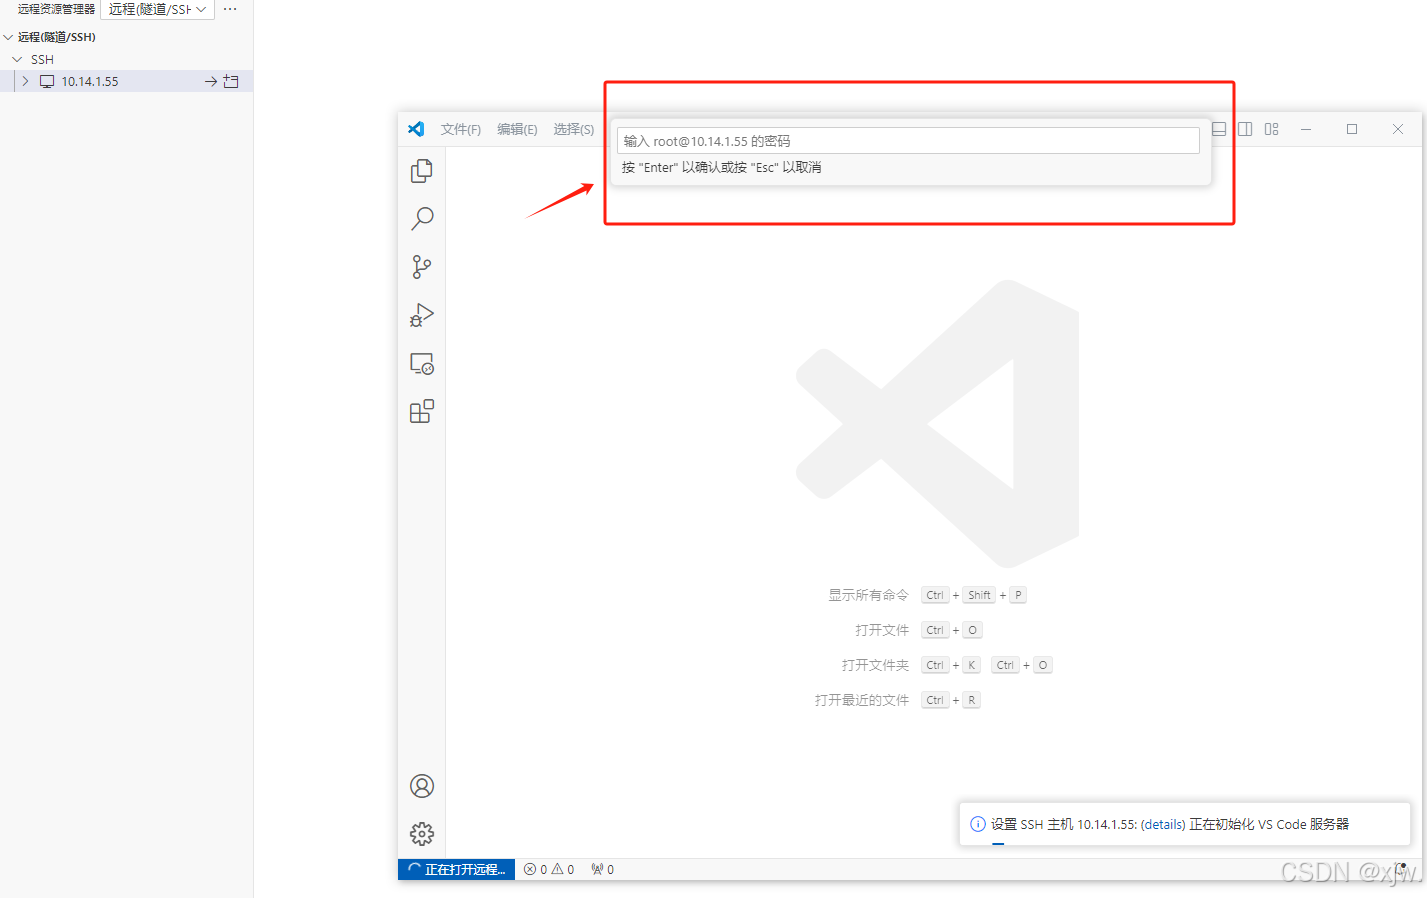1427x898 pixels.
Task: Open the Manage gear icon
Action: (x=422, y=834)
